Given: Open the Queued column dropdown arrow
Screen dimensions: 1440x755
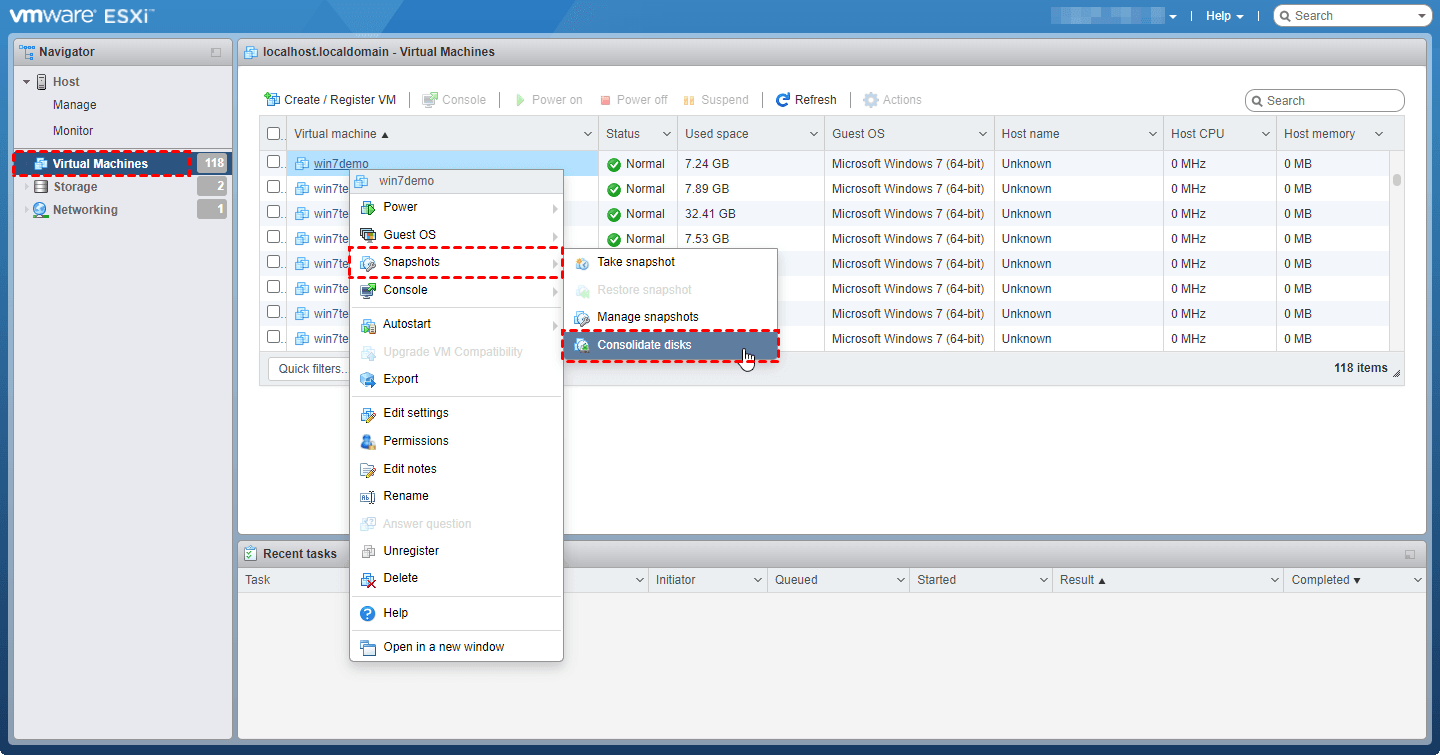Looking at the screenshot, I should pyautogui.click(x=899, y=580).
